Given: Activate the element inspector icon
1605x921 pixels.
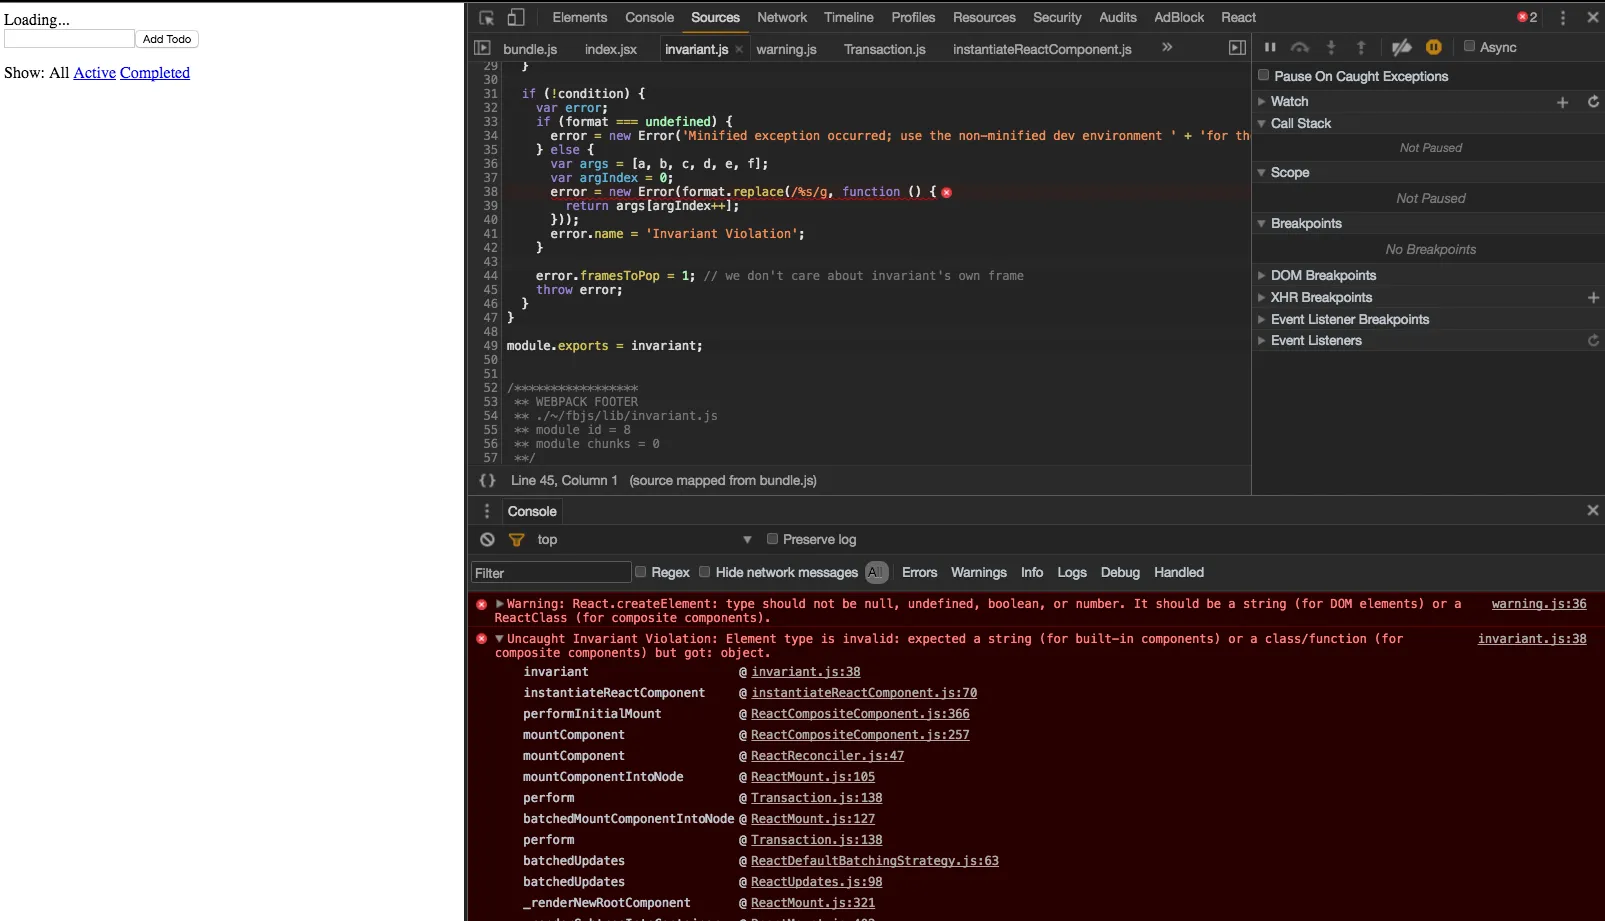Looking at the screenshot, I should pyautogui.click(x=487, y=18).
